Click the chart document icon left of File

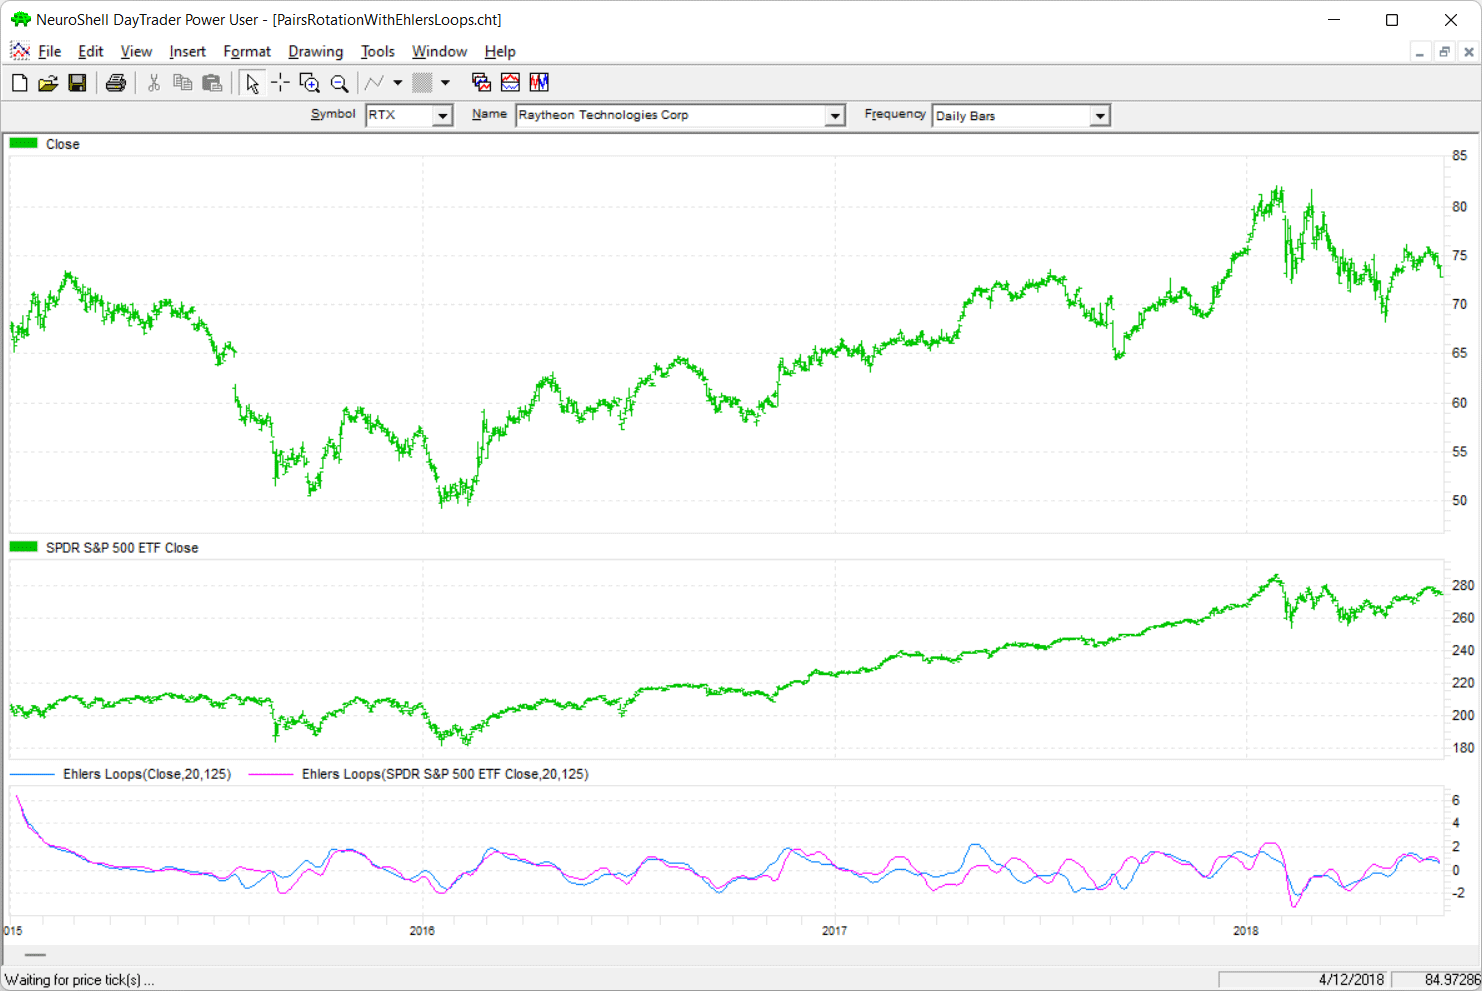pyautogui.click(x=20, y=51)
